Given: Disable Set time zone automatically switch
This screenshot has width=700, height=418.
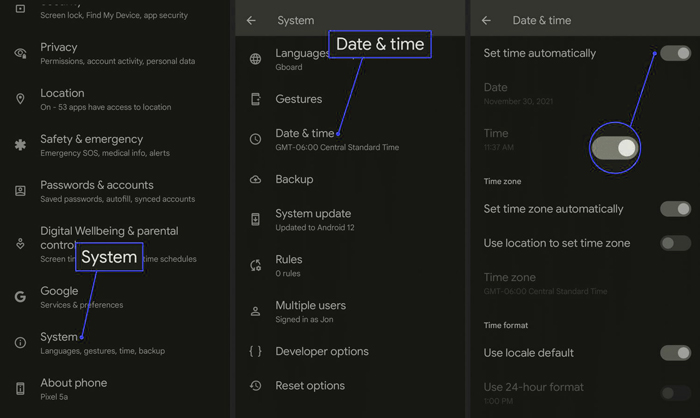Looking at the screenshot, I should pos(675,209).
